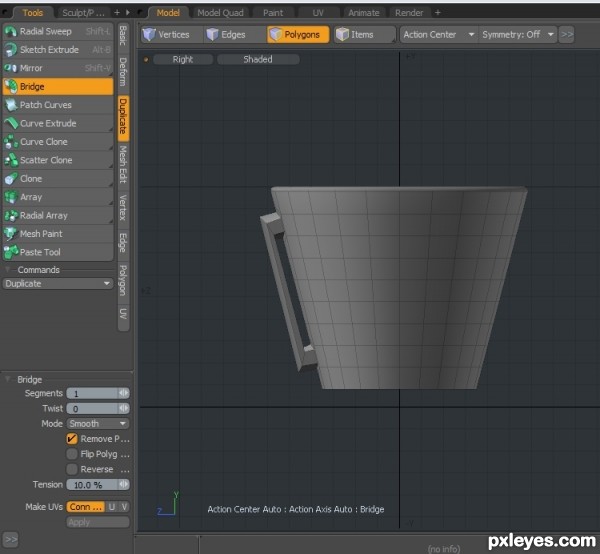Adjust the Tension value slider arrows
Viewport: 600px width, 554px height.
(x=124, y=484)
